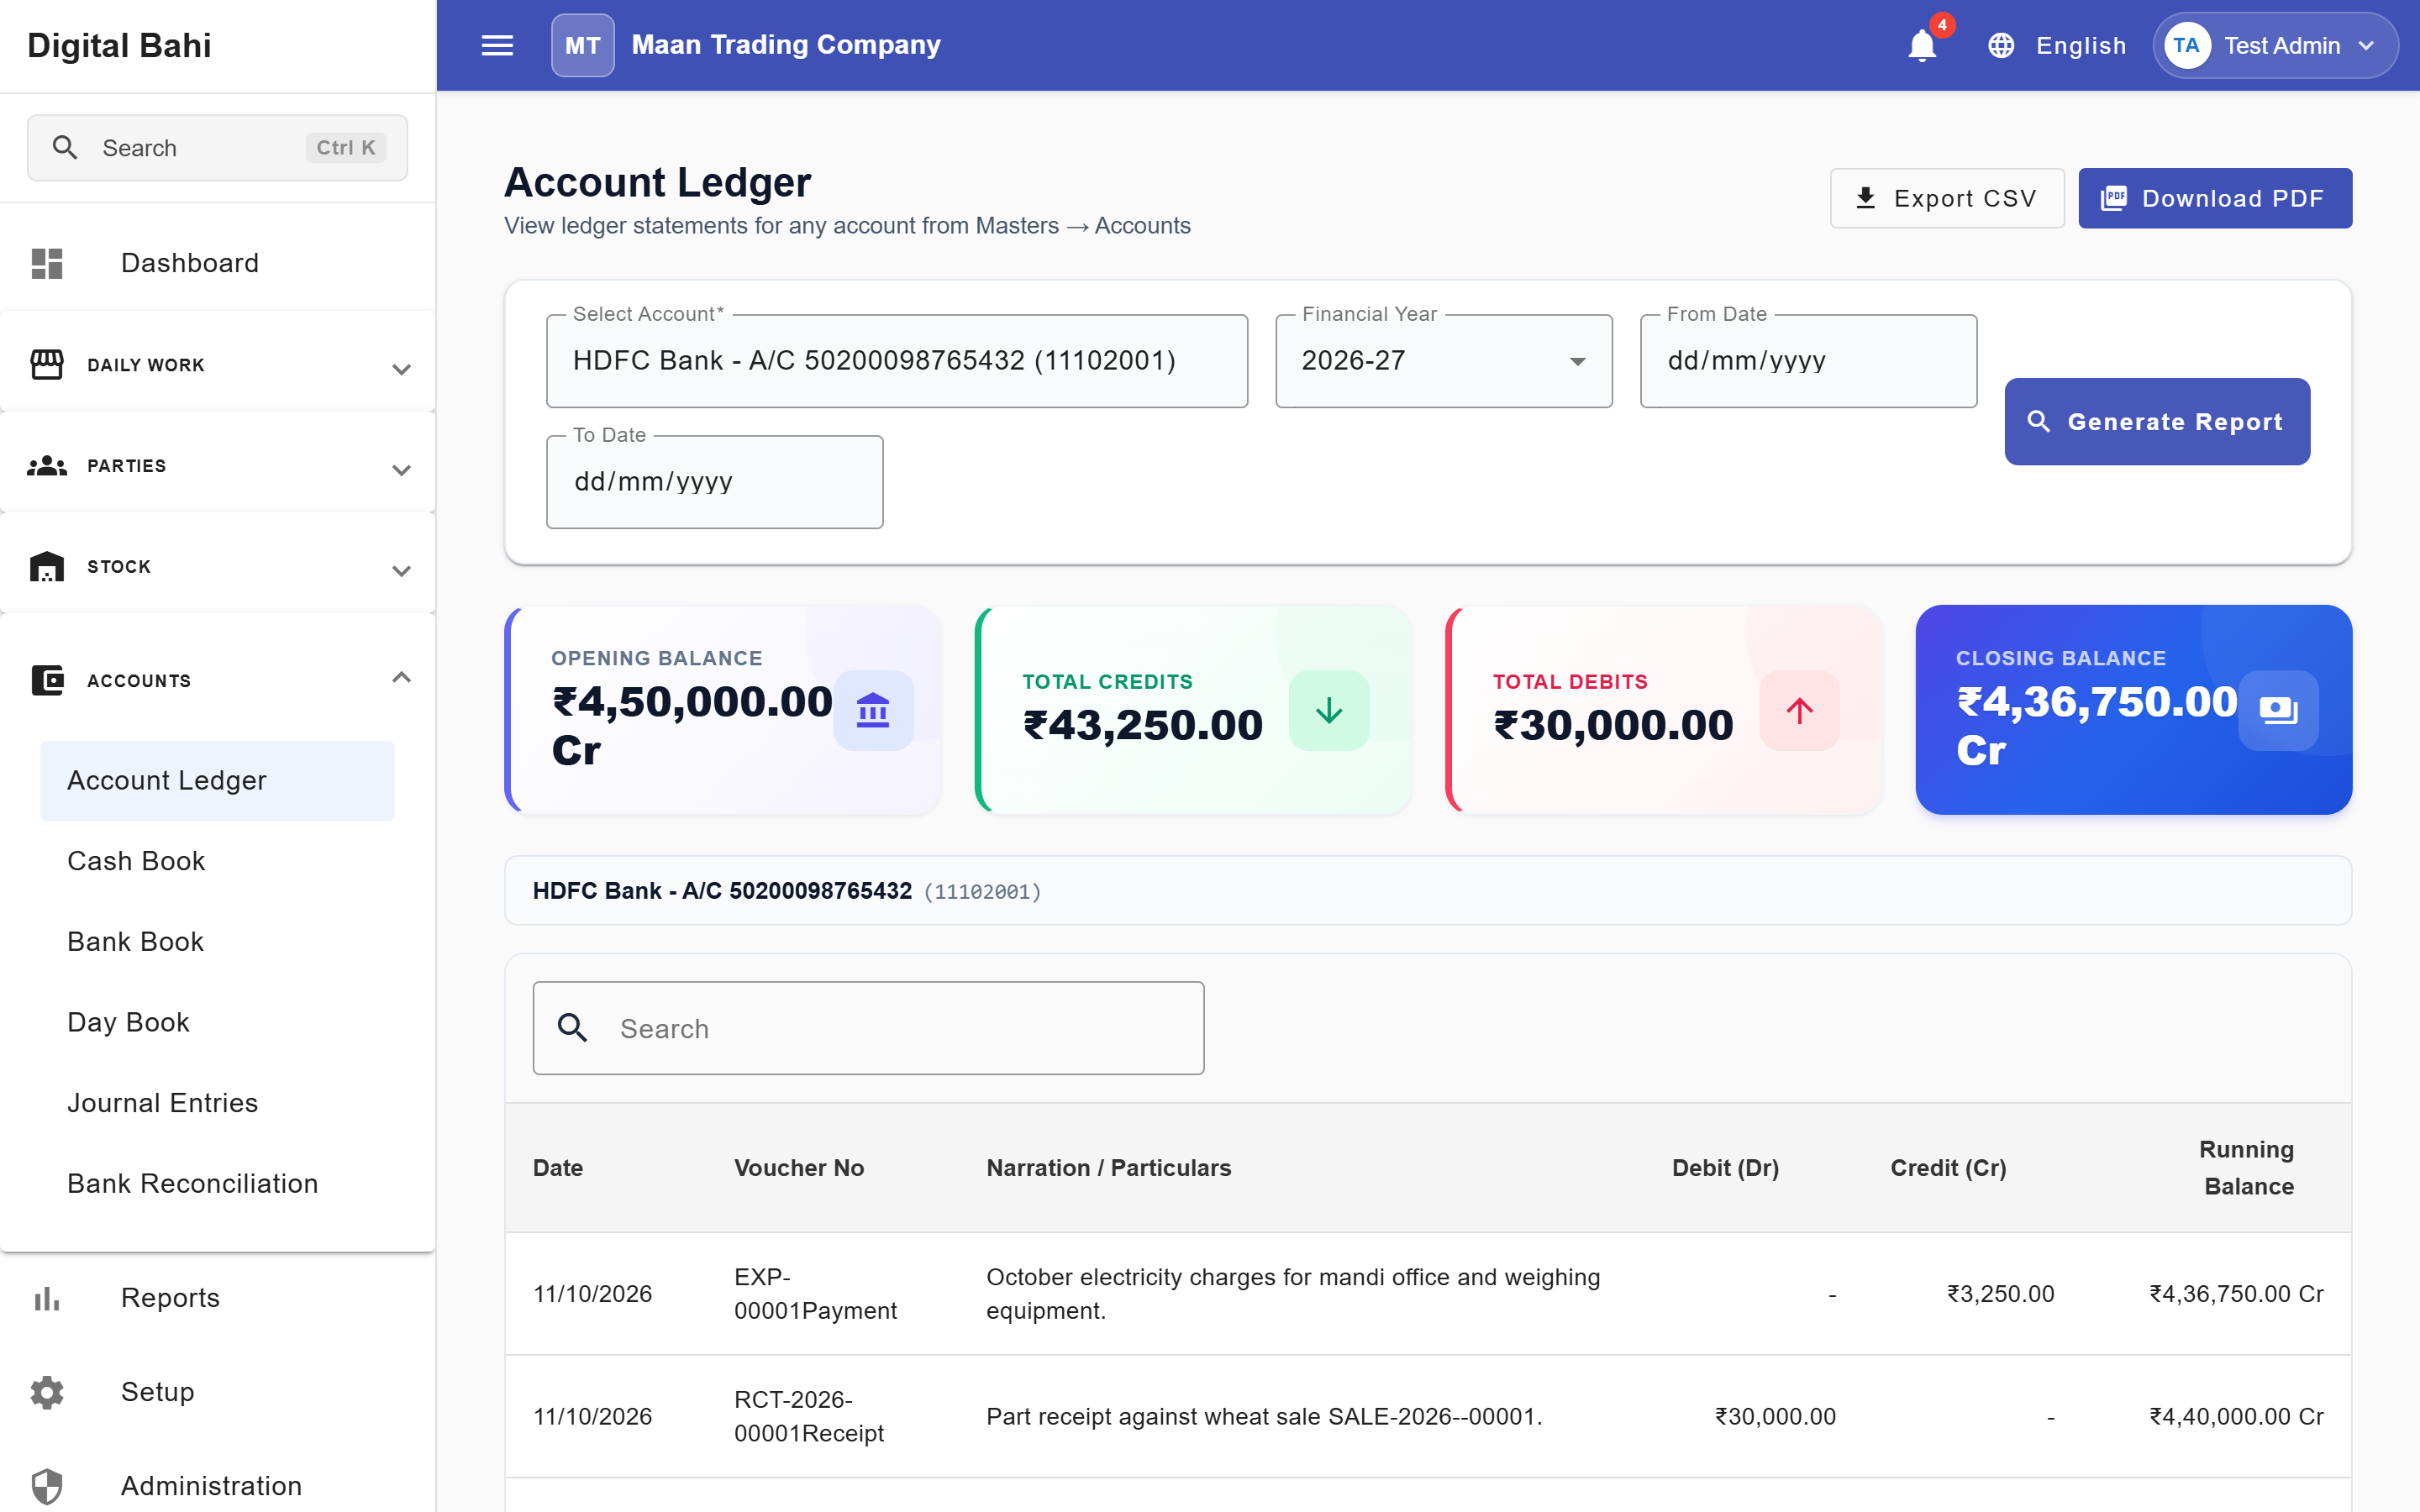Toggle the hamburger menu icon
This screenshot has width=2420, height=1512.
pos(497,45)
